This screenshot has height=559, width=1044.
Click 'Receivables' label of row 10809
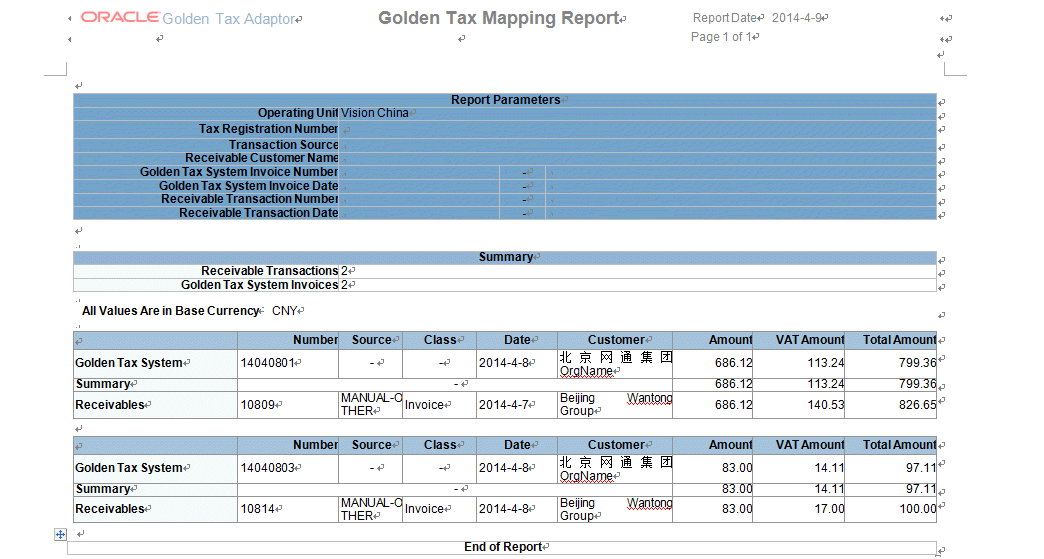(x=110, y=405)
